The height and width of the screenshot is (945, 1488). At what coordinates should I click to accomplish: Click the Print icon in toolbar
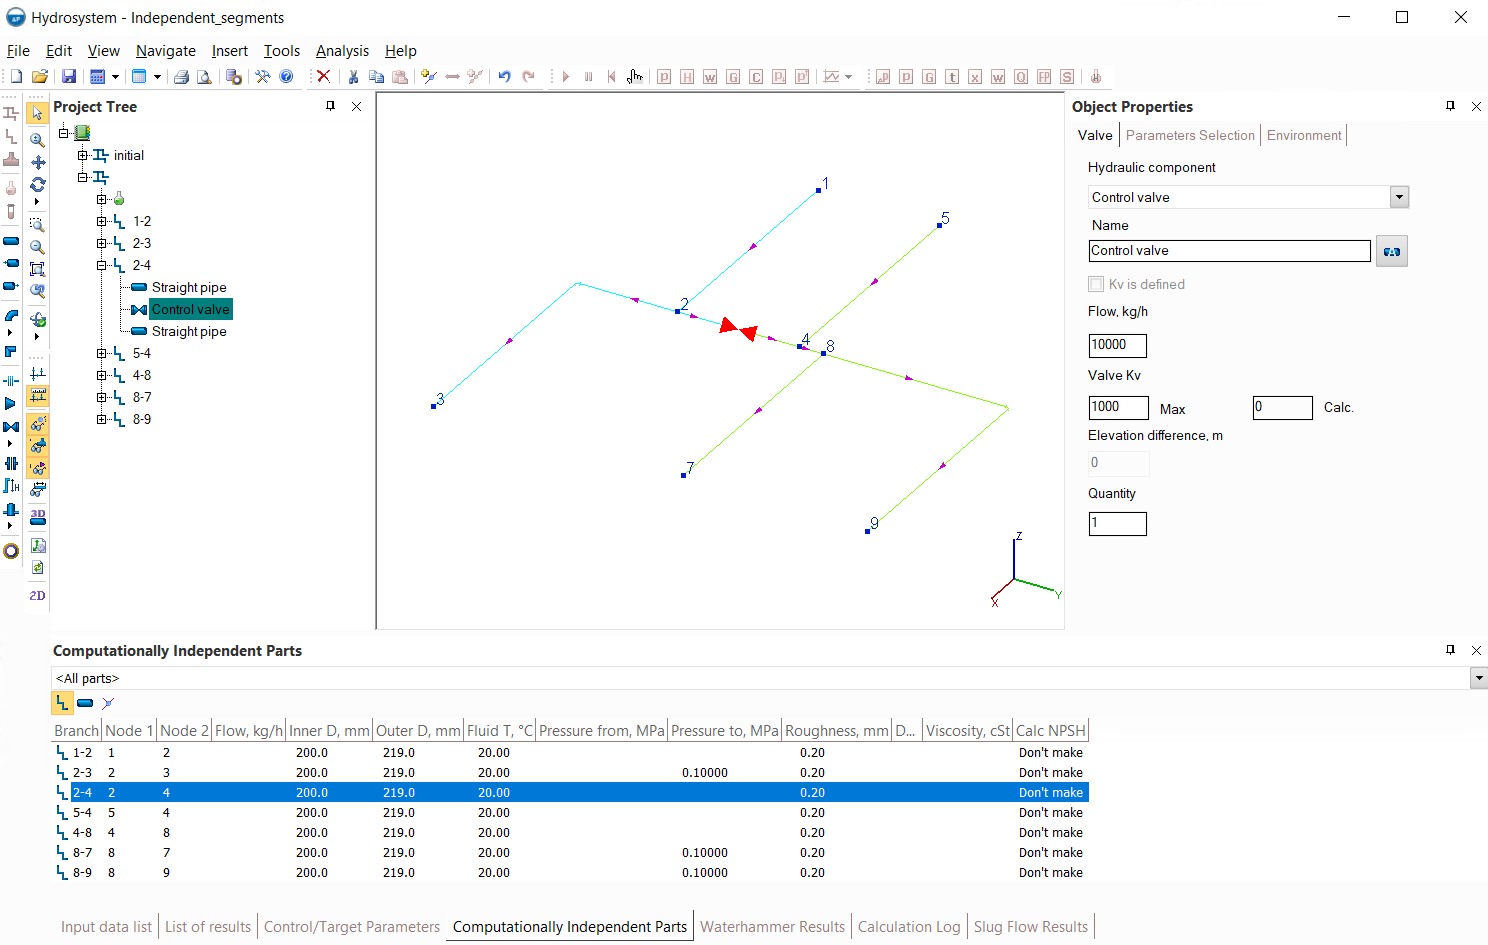click(x=181, y=77)
